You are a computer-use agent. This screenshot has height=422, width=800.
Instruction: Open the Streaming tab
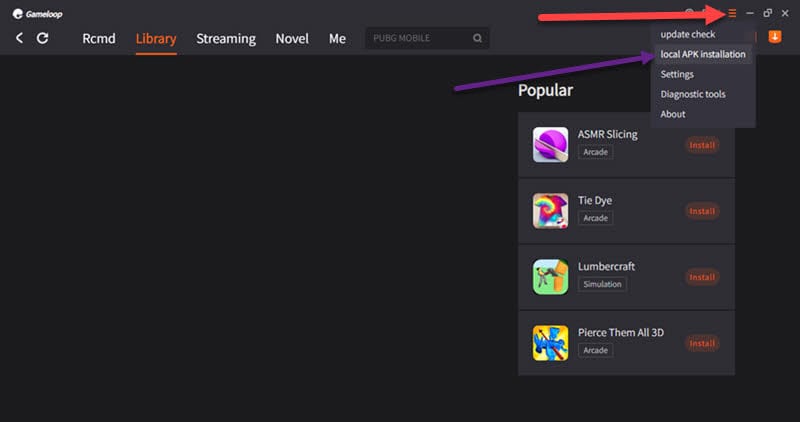tap(226, 39)
